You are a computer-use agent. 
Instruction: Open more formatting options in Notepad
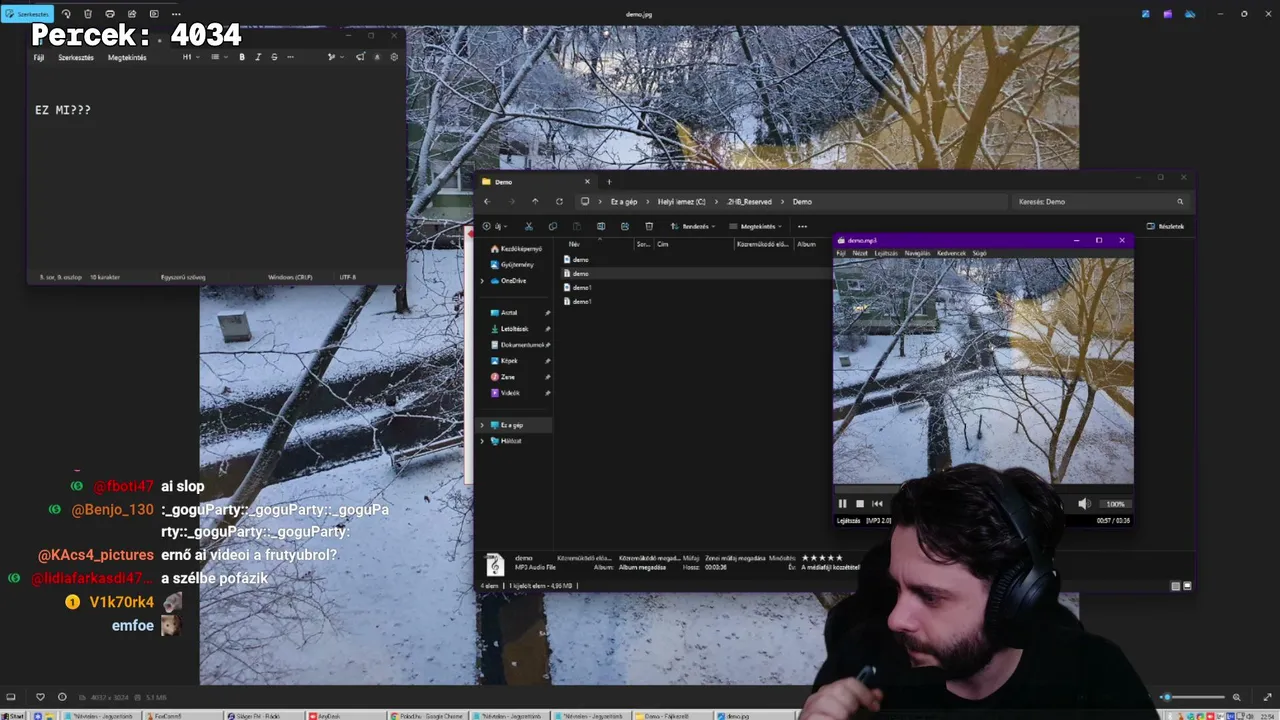[x=291, y=57]
